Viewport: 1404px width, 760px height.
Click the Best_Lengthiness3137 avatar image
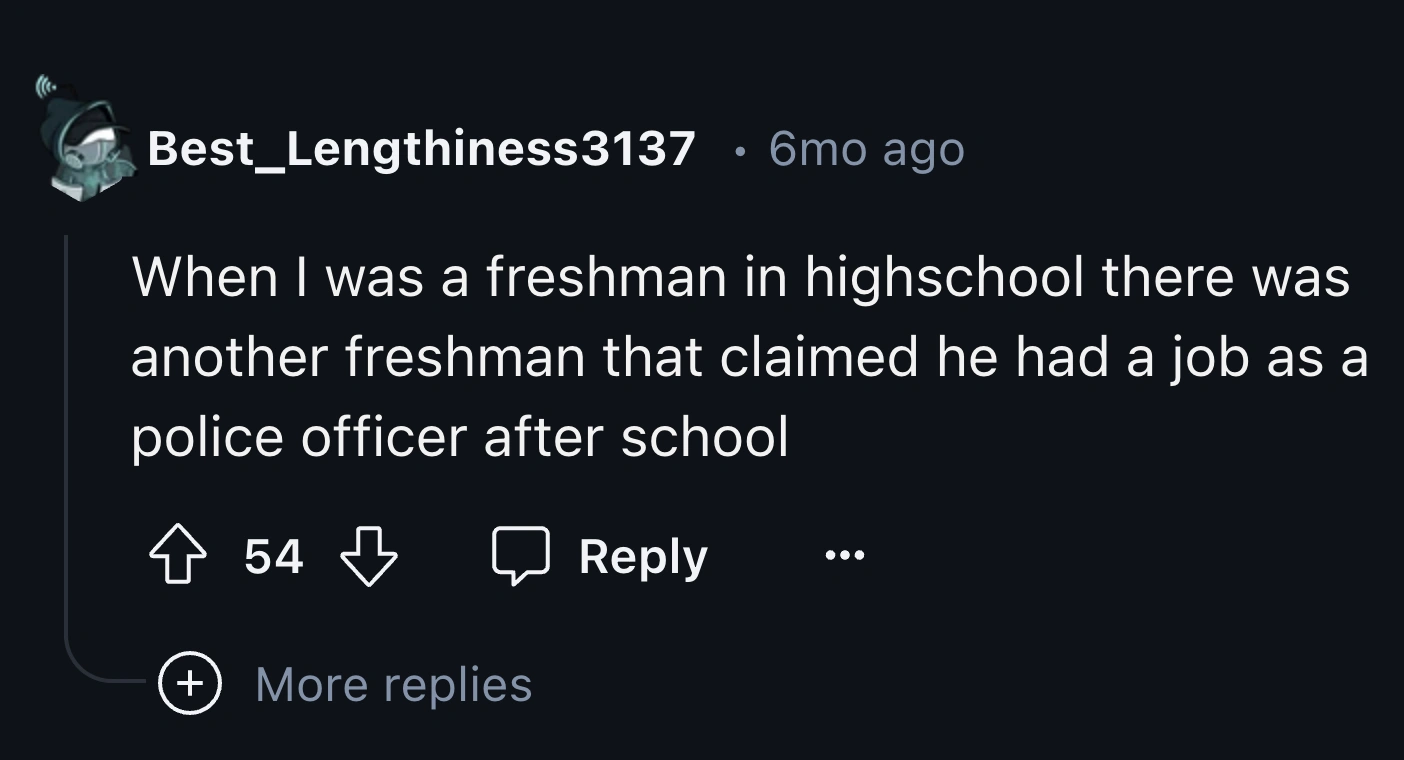click(x=90, y=150)
